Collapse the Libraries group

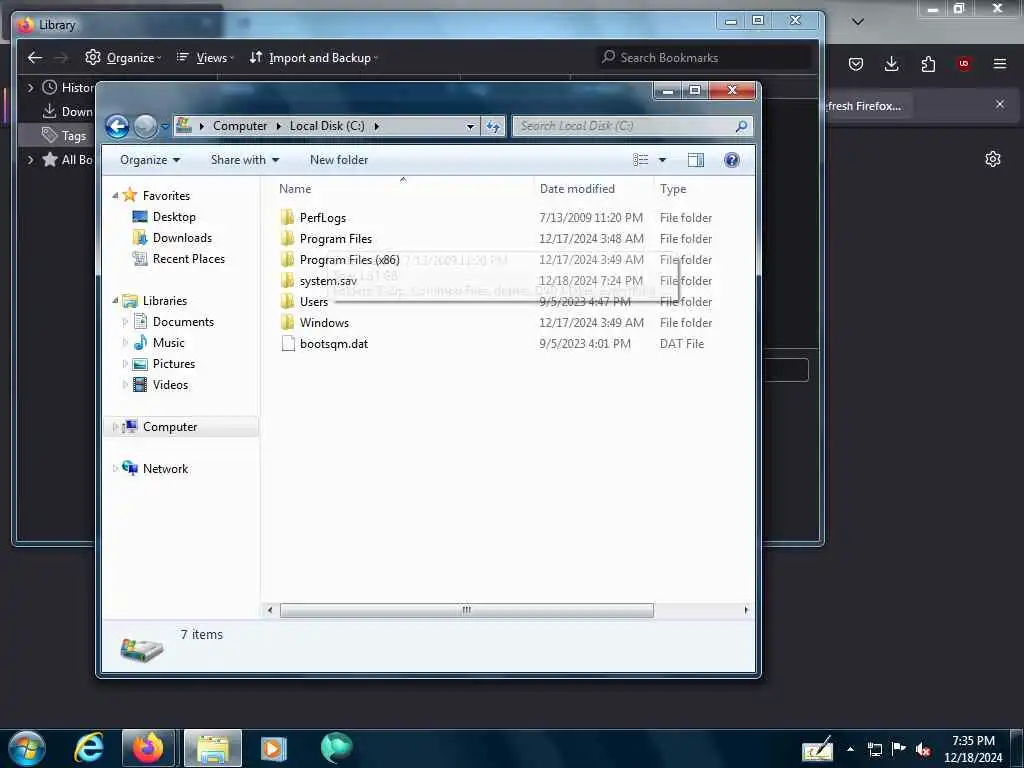(115, 300)
